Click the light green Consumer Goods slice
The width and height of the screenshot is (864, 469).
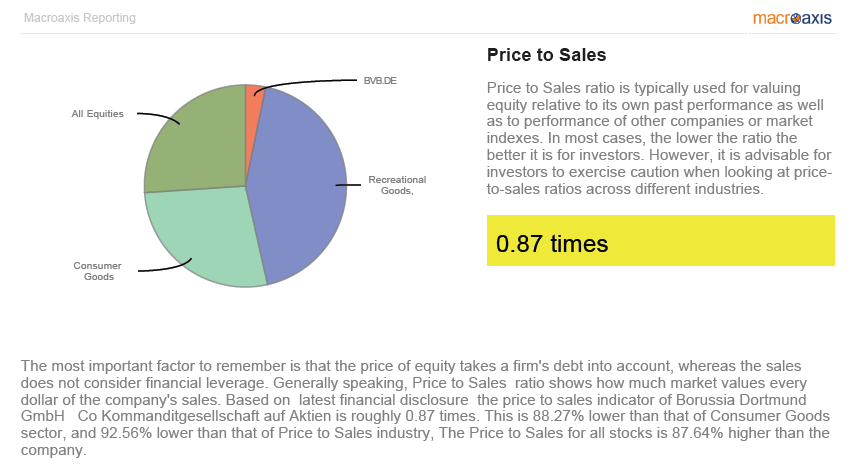click(x=205, y=235)
